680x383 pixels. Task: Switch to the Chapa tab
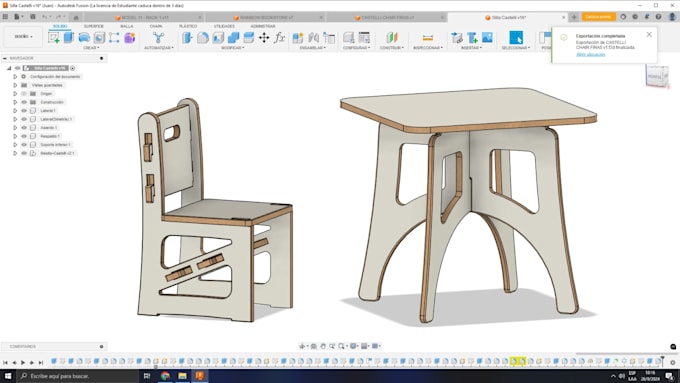point(156,26)
